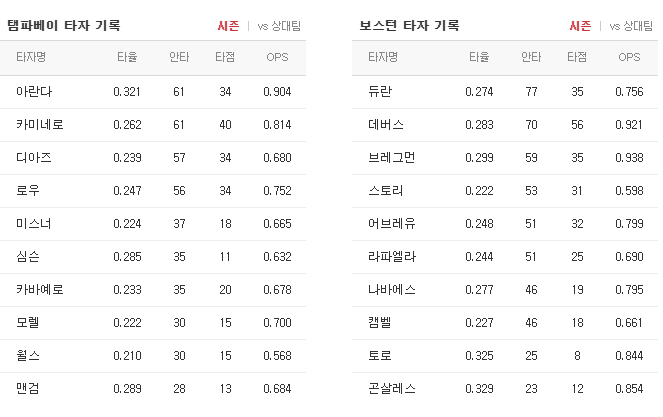Select player 라파엘라
663x417 pixels.
392,257
